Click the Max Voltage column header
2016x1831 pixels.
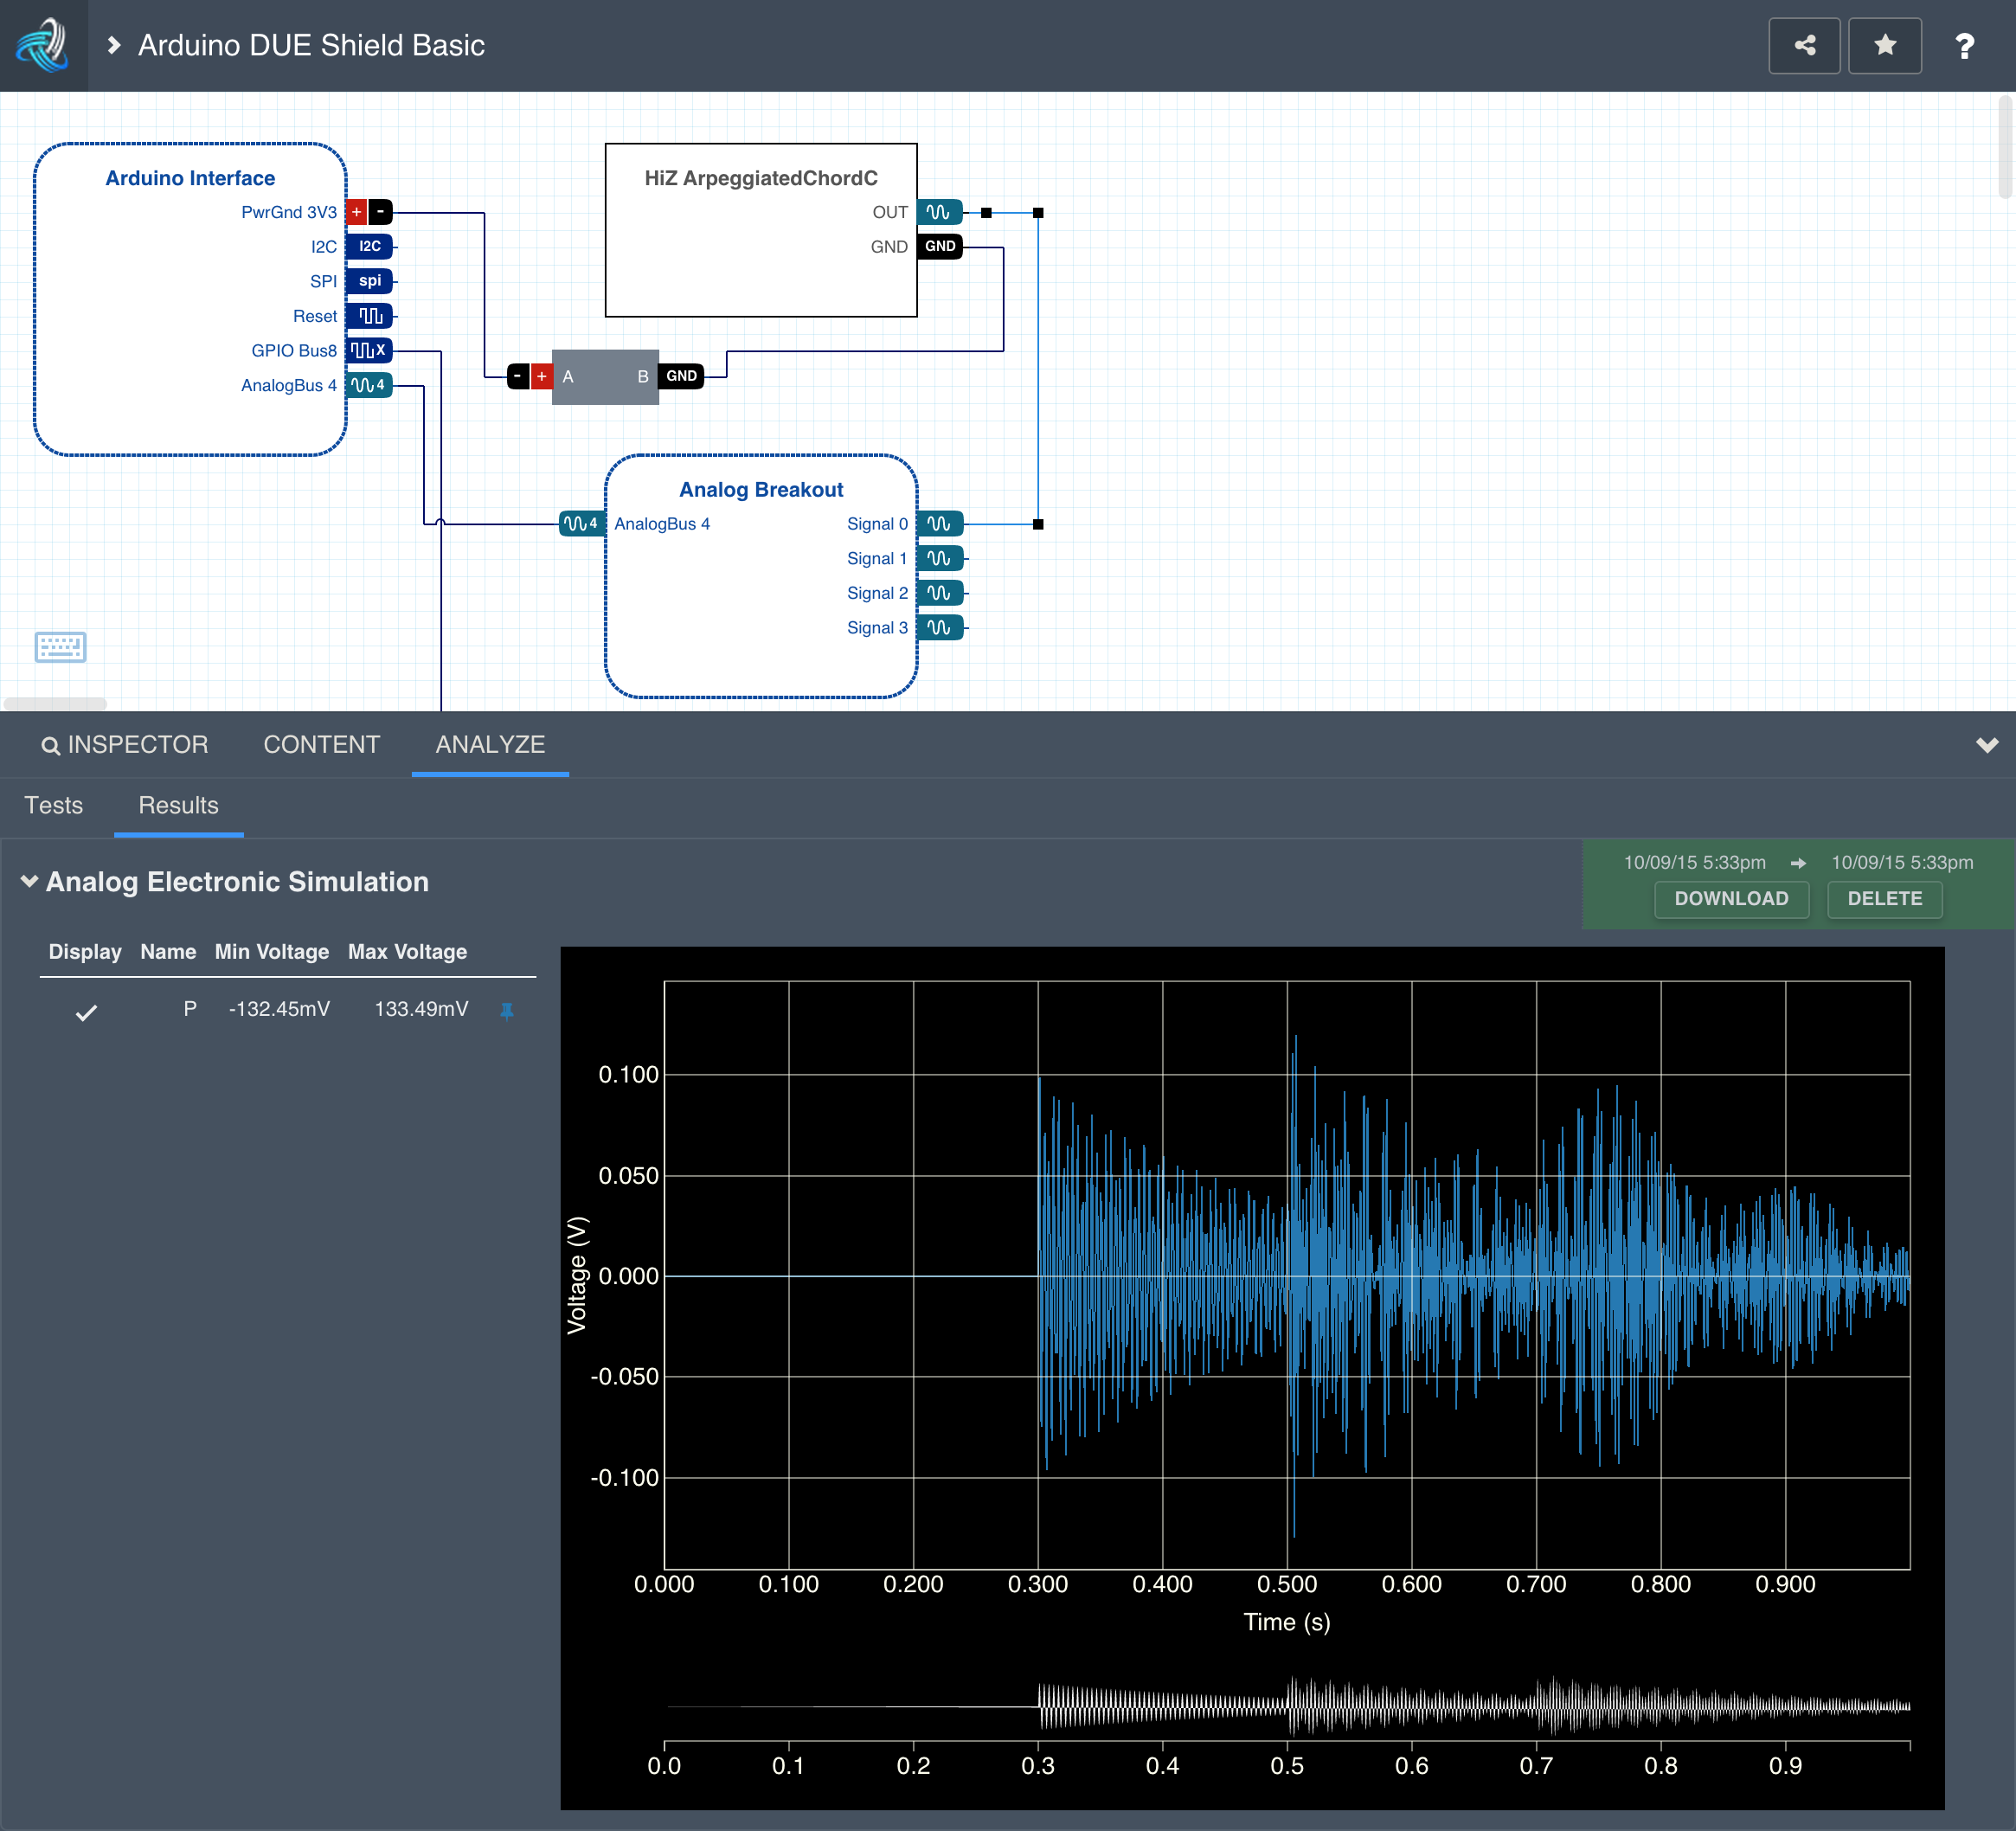407,952
